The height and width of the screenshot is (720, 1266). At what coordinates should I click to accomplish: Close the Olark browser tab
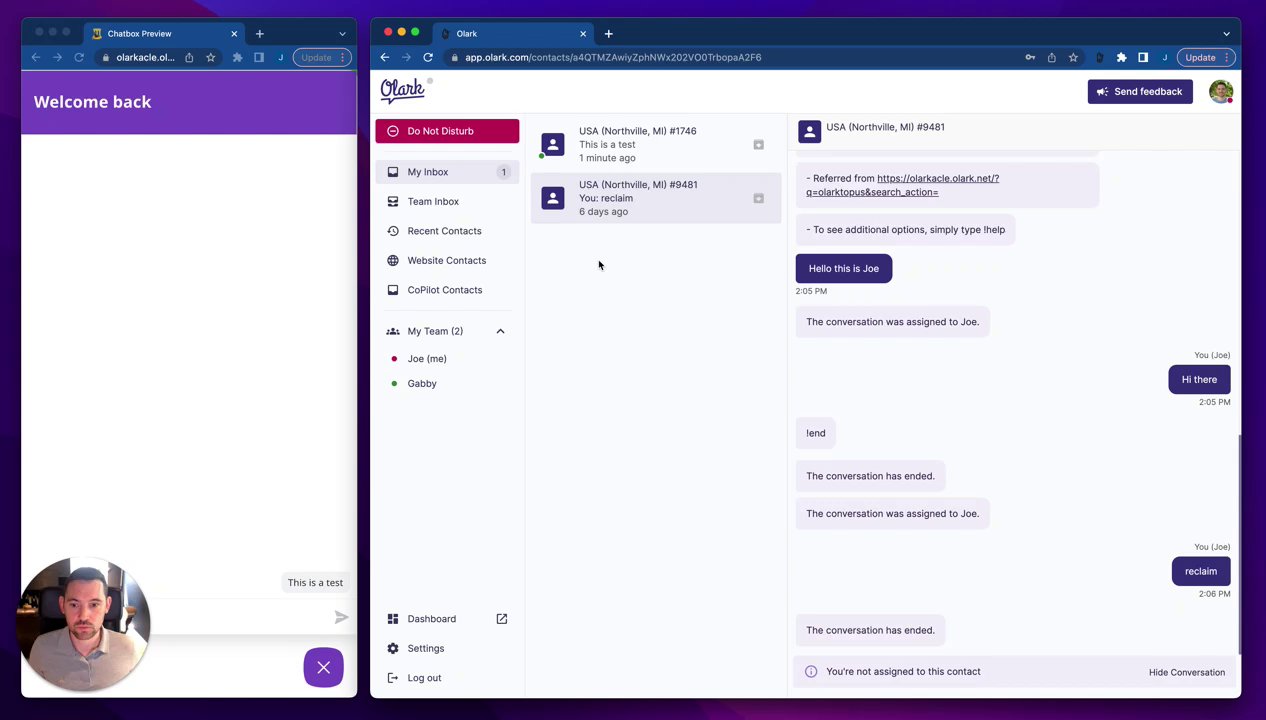tap(583, 33)
